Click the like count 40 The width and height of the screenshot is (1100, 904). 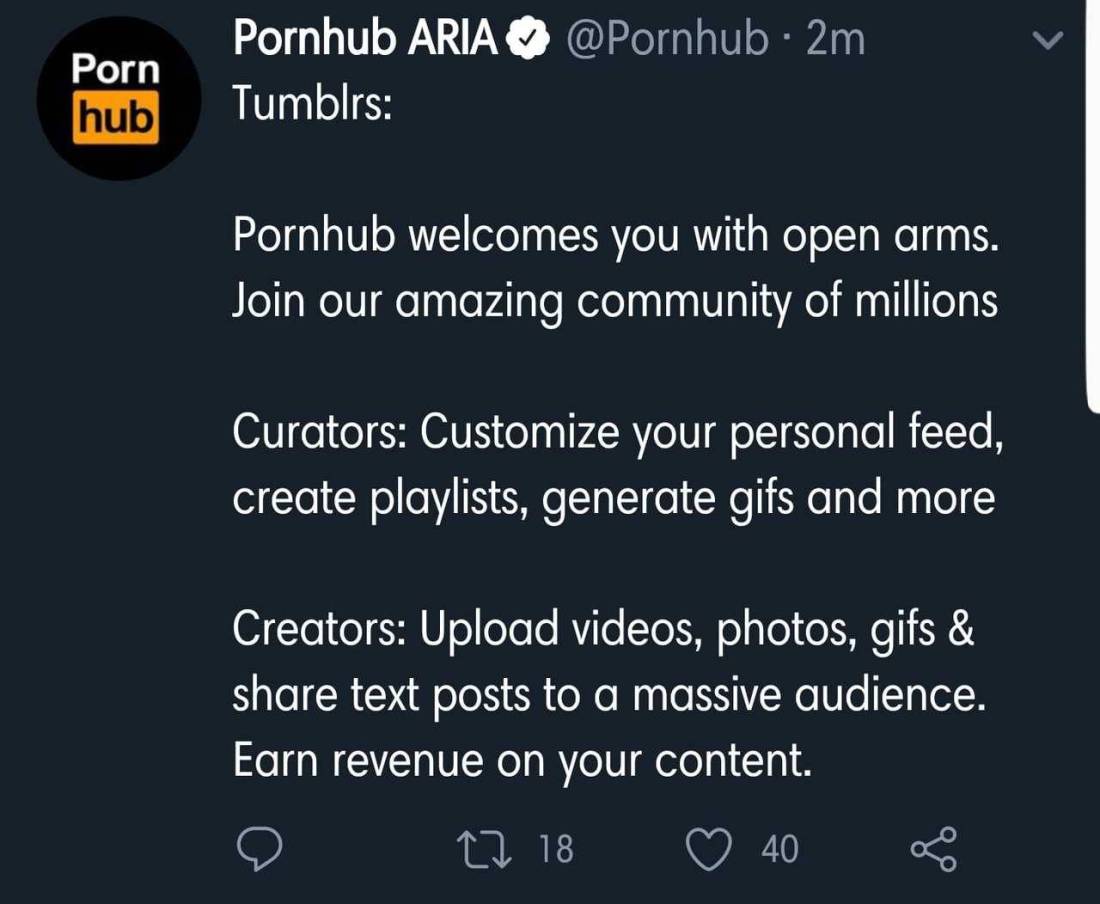[x=780, y=849]
